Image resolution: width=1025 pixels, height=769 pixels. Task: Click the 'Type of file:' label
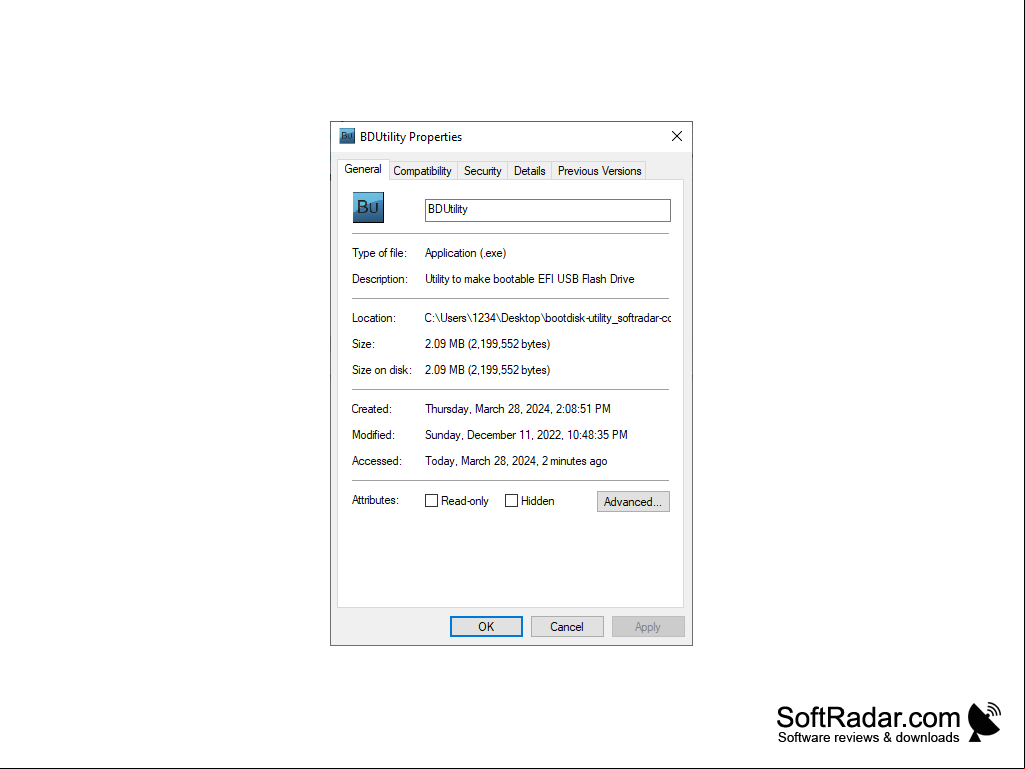click(379, 253)
